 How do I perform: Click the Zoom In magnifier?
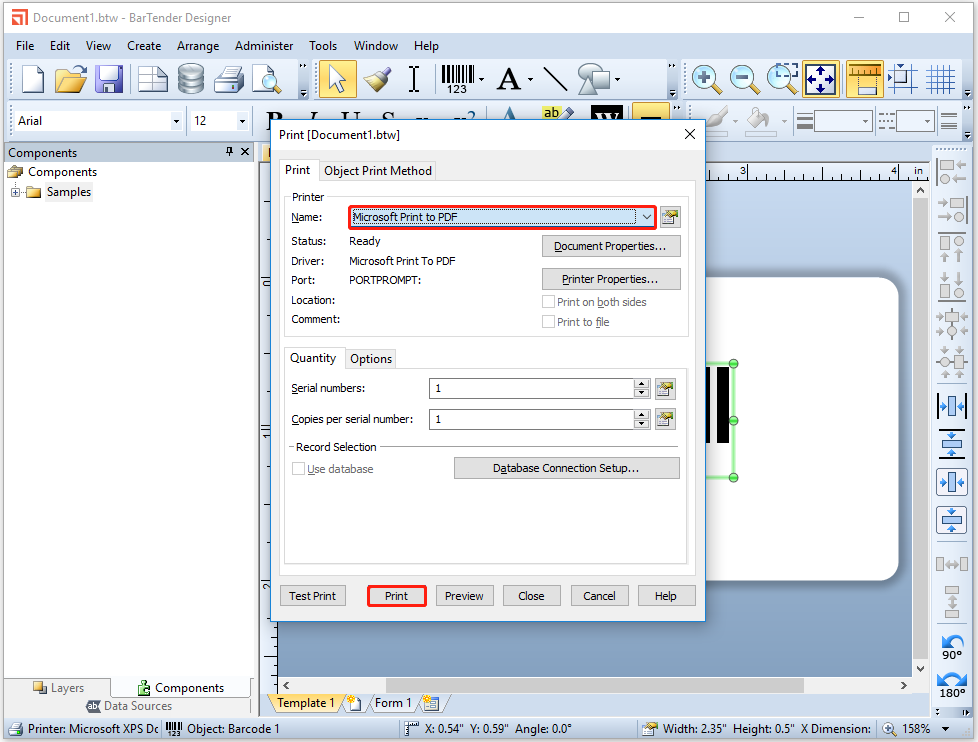click(707, 79)
